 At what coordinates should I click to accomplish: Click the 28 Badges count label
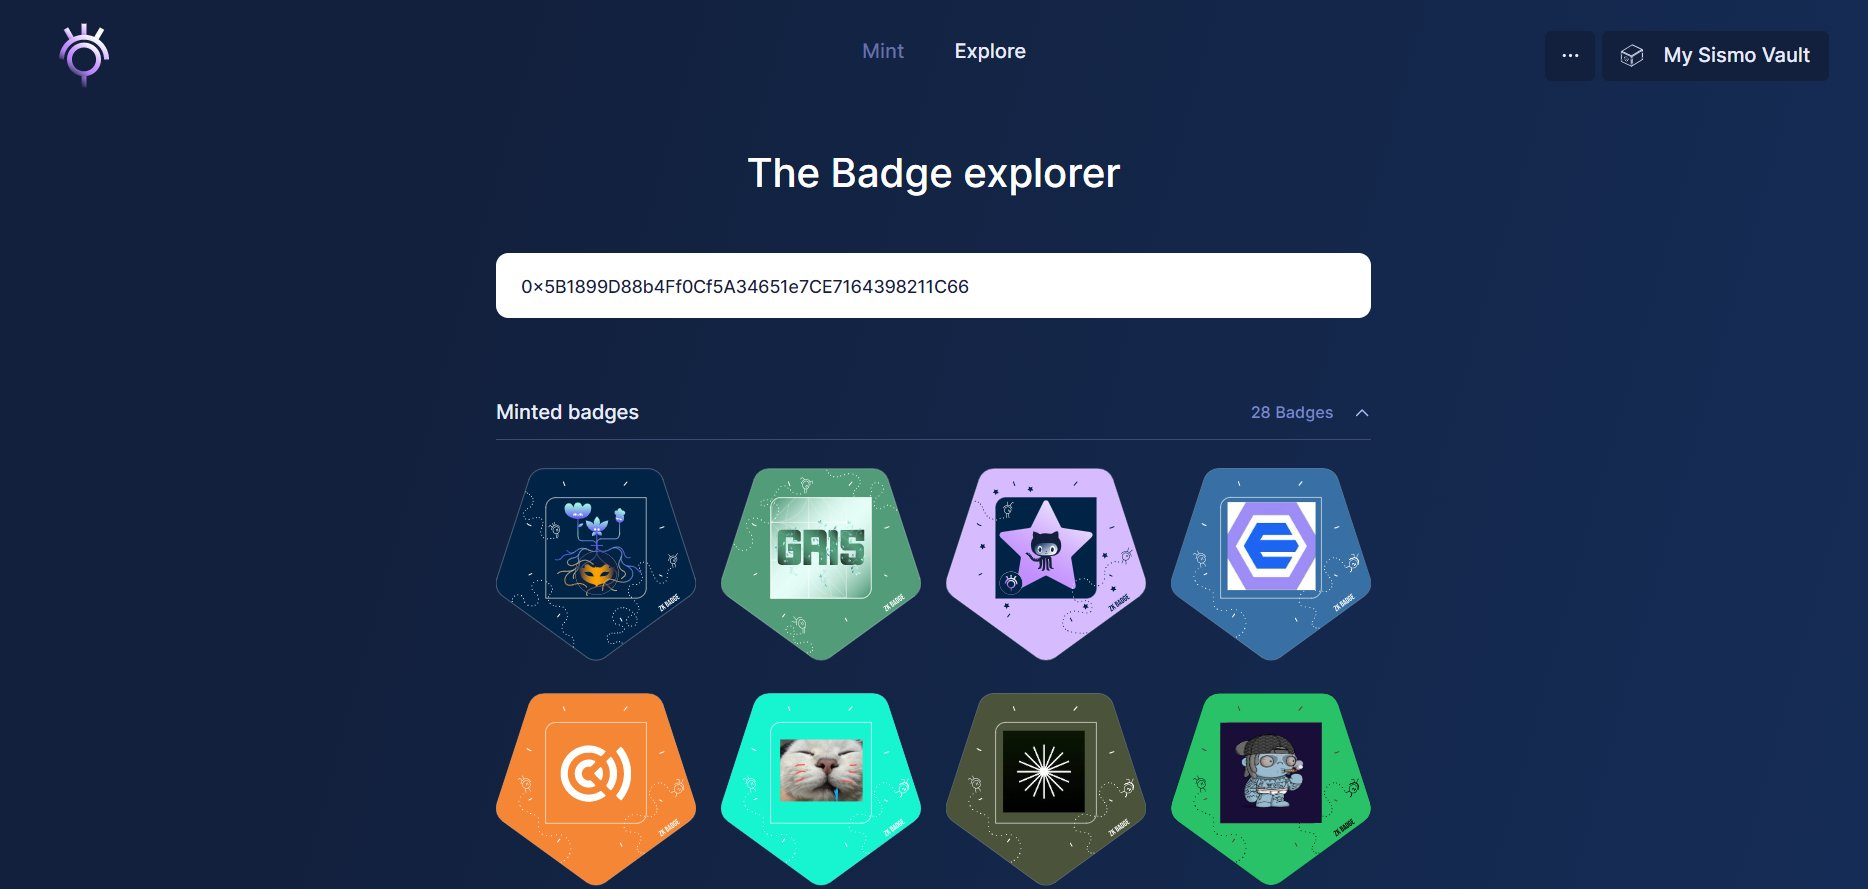coord(1292,413)
